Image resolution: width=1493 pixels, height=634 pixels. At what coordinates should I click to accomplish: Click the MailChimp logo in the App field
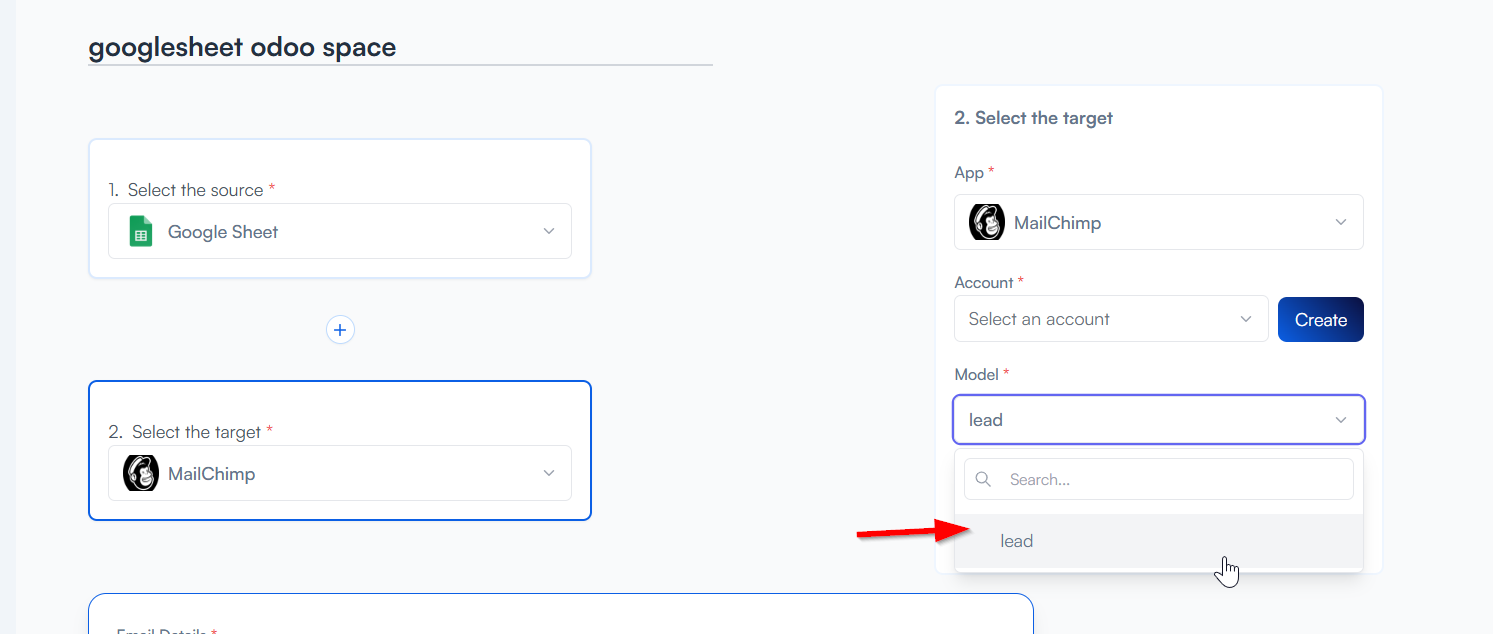tap(987, 222)
